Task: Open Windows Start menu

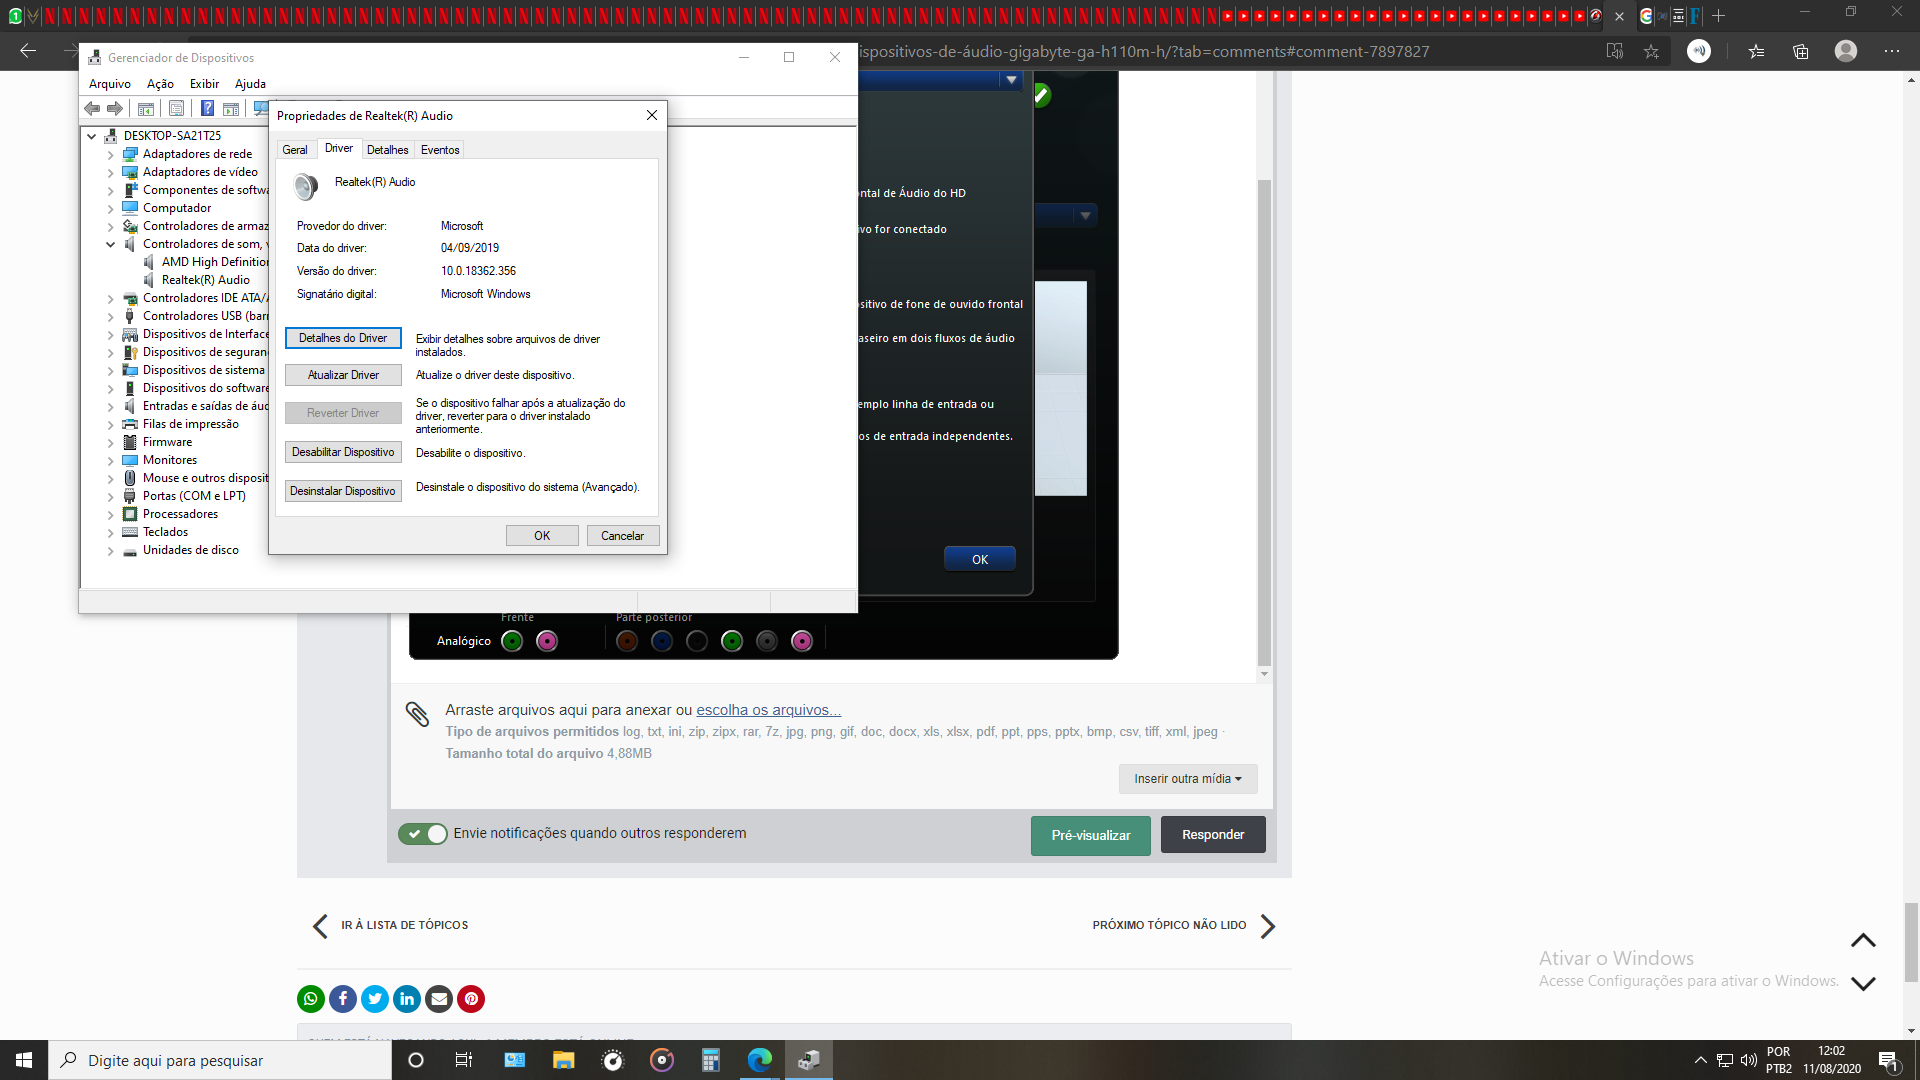Action: click(x=24, y=1060)
